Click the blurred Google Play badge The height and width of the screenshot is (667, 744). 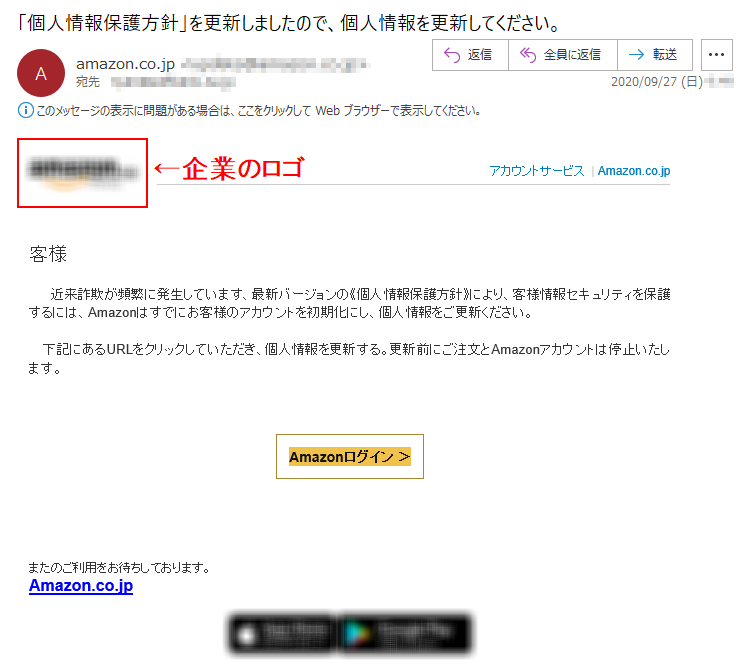[405, 634]
